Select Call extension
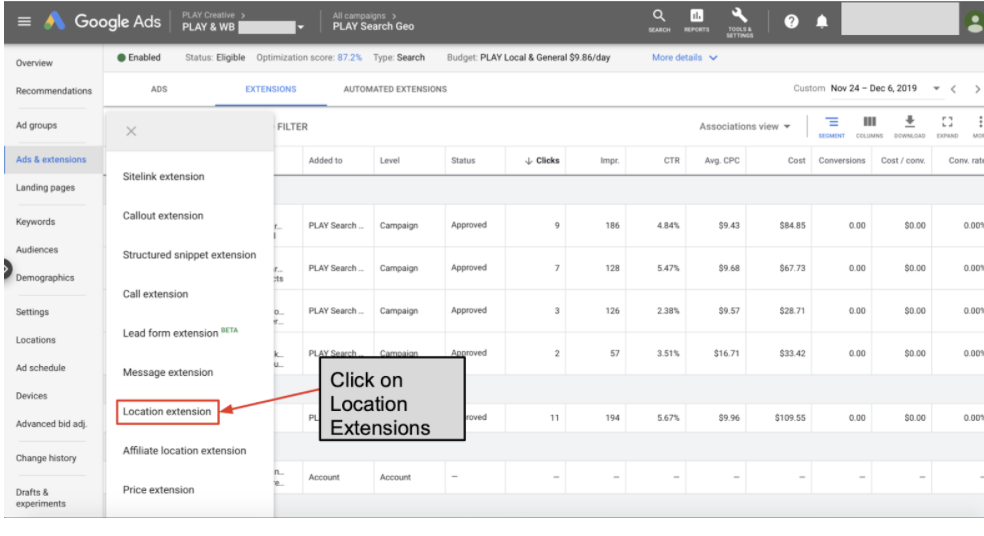This screenshot has height=536, width=984. [155, 294]
